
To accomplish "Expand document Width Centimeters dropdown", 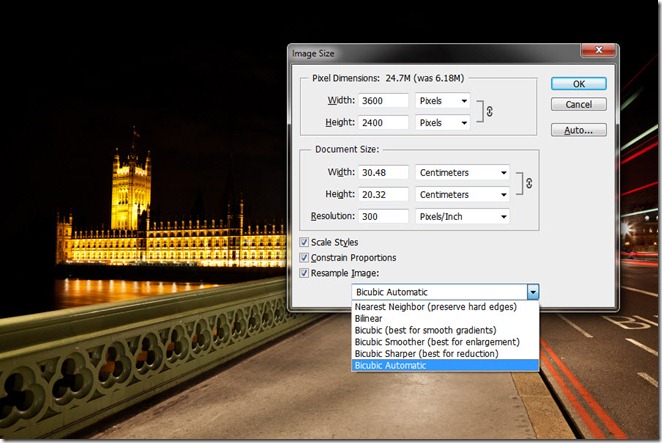I will (x=463, y=172).
